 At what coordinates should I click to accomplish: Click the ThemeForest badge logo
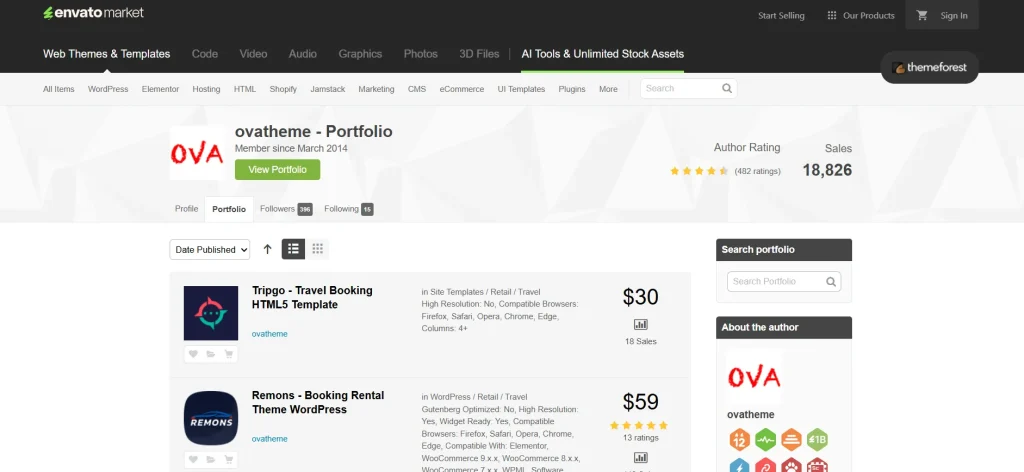click(x=929, y=68)
